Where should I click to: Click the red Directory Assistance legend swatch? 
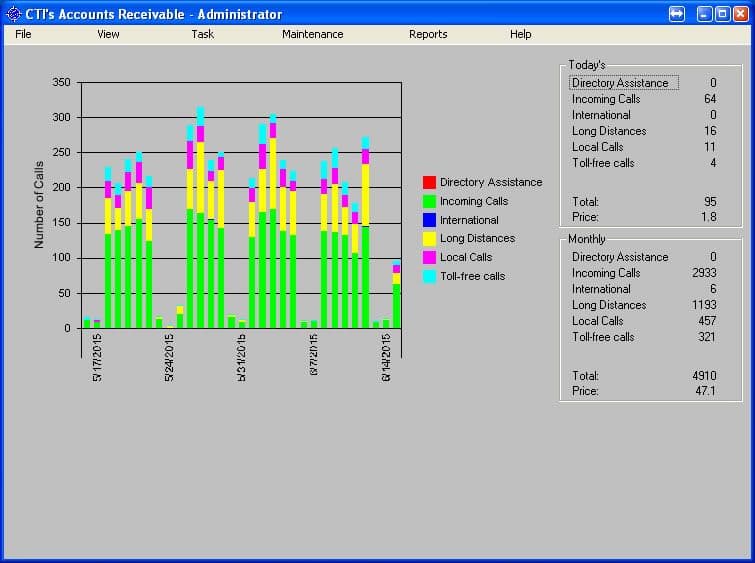[x=429, y=183]
